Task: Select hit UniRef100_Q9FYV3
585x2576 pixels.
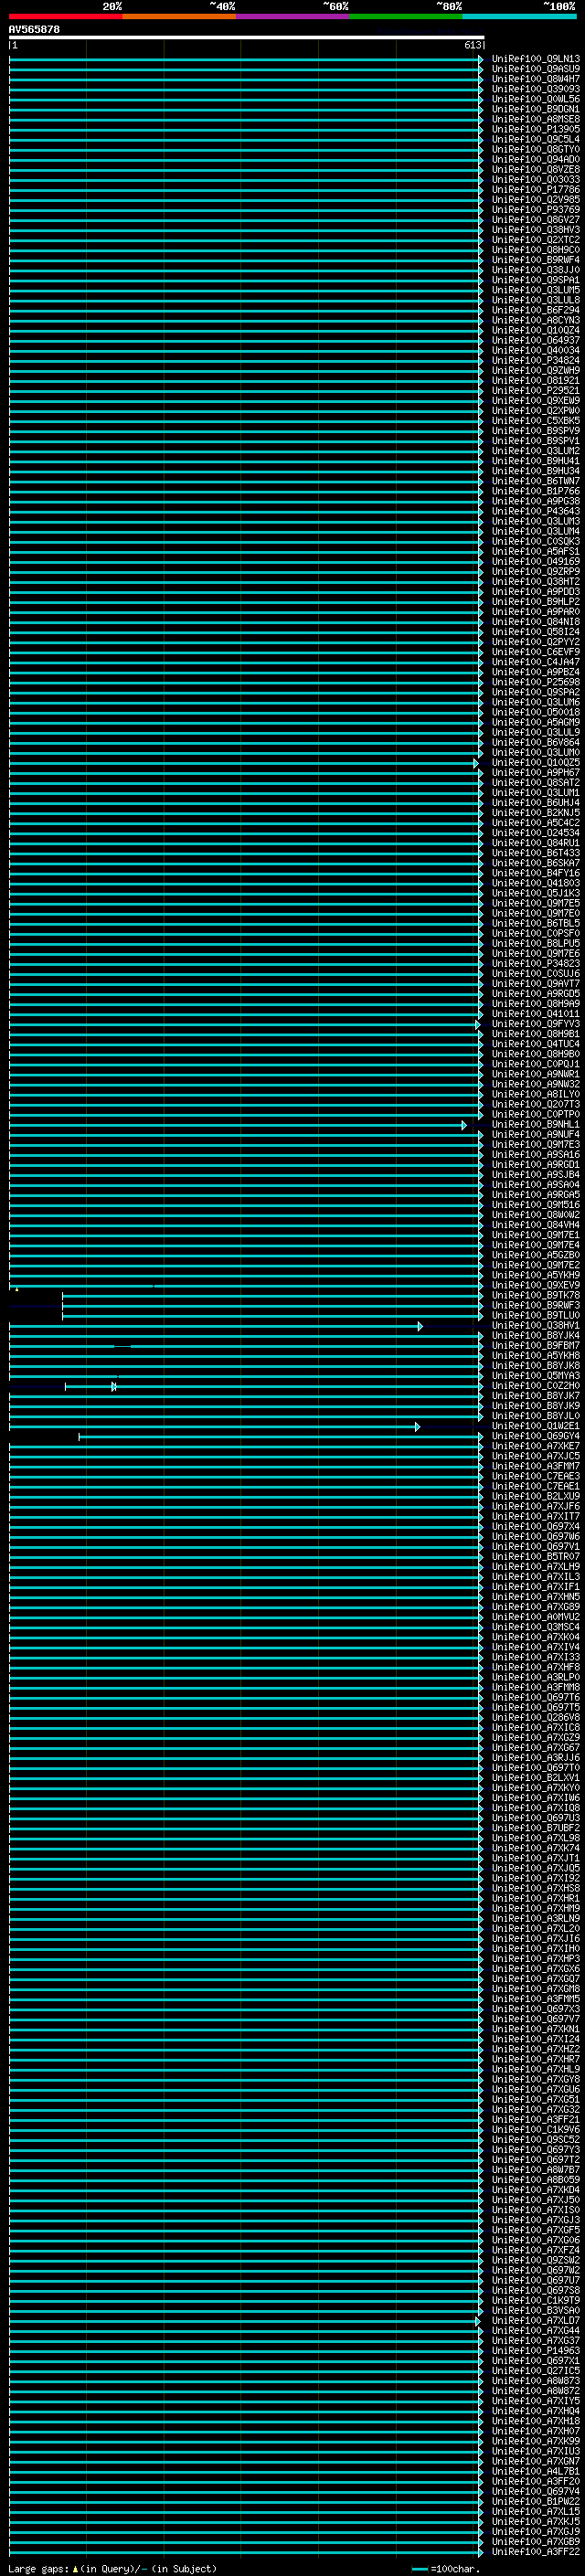Action: click(x=536, y=1024)
